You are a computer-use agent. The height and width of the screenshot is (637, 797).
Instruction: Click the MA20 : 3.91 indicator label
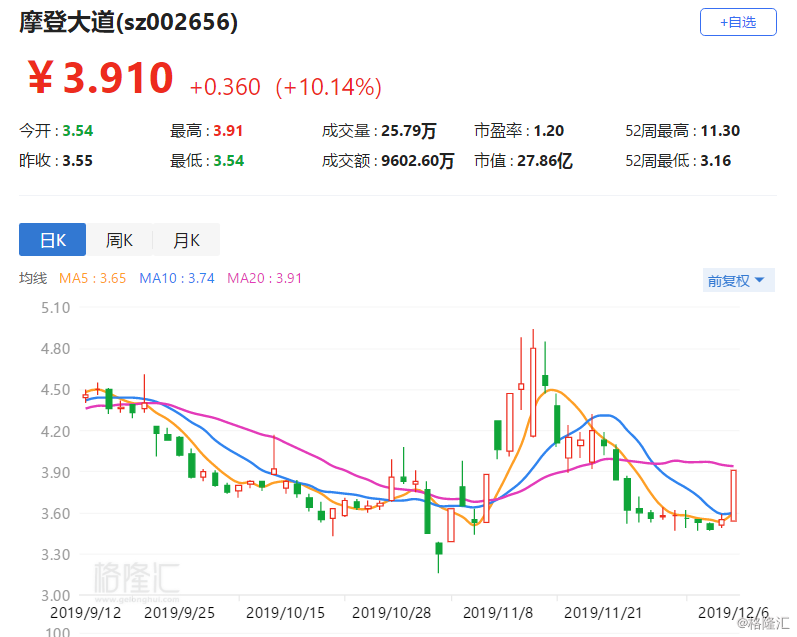[264, 278]
